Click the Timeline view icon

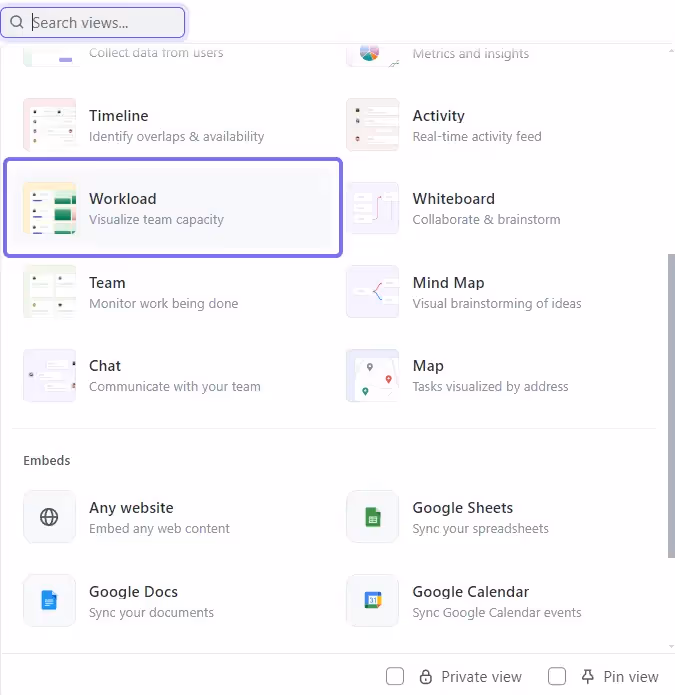[x=49, y=125]
